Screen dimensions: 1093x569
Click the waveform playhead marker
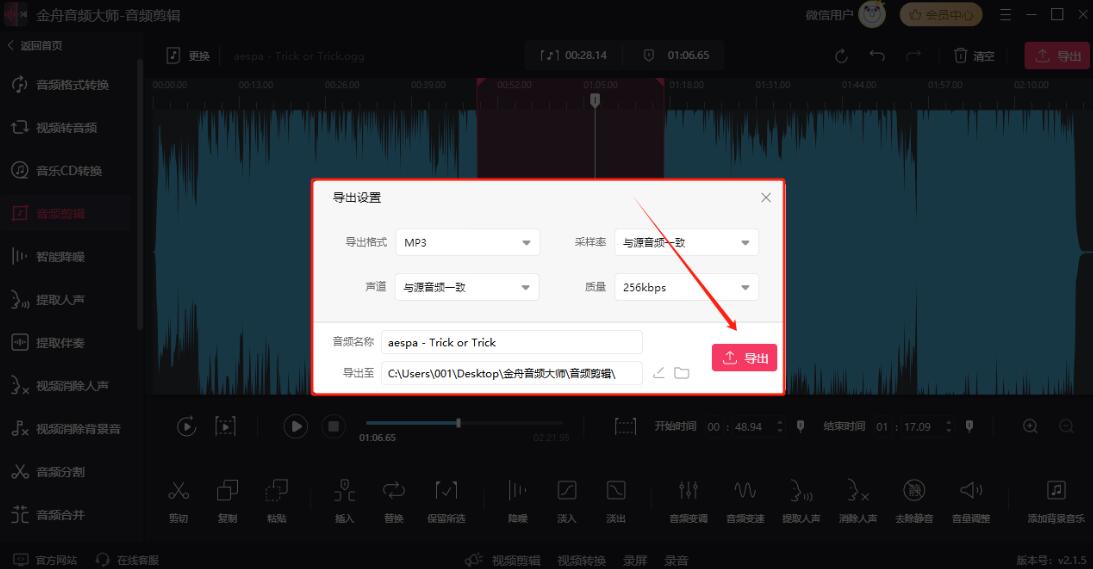(x=595, y=100)
